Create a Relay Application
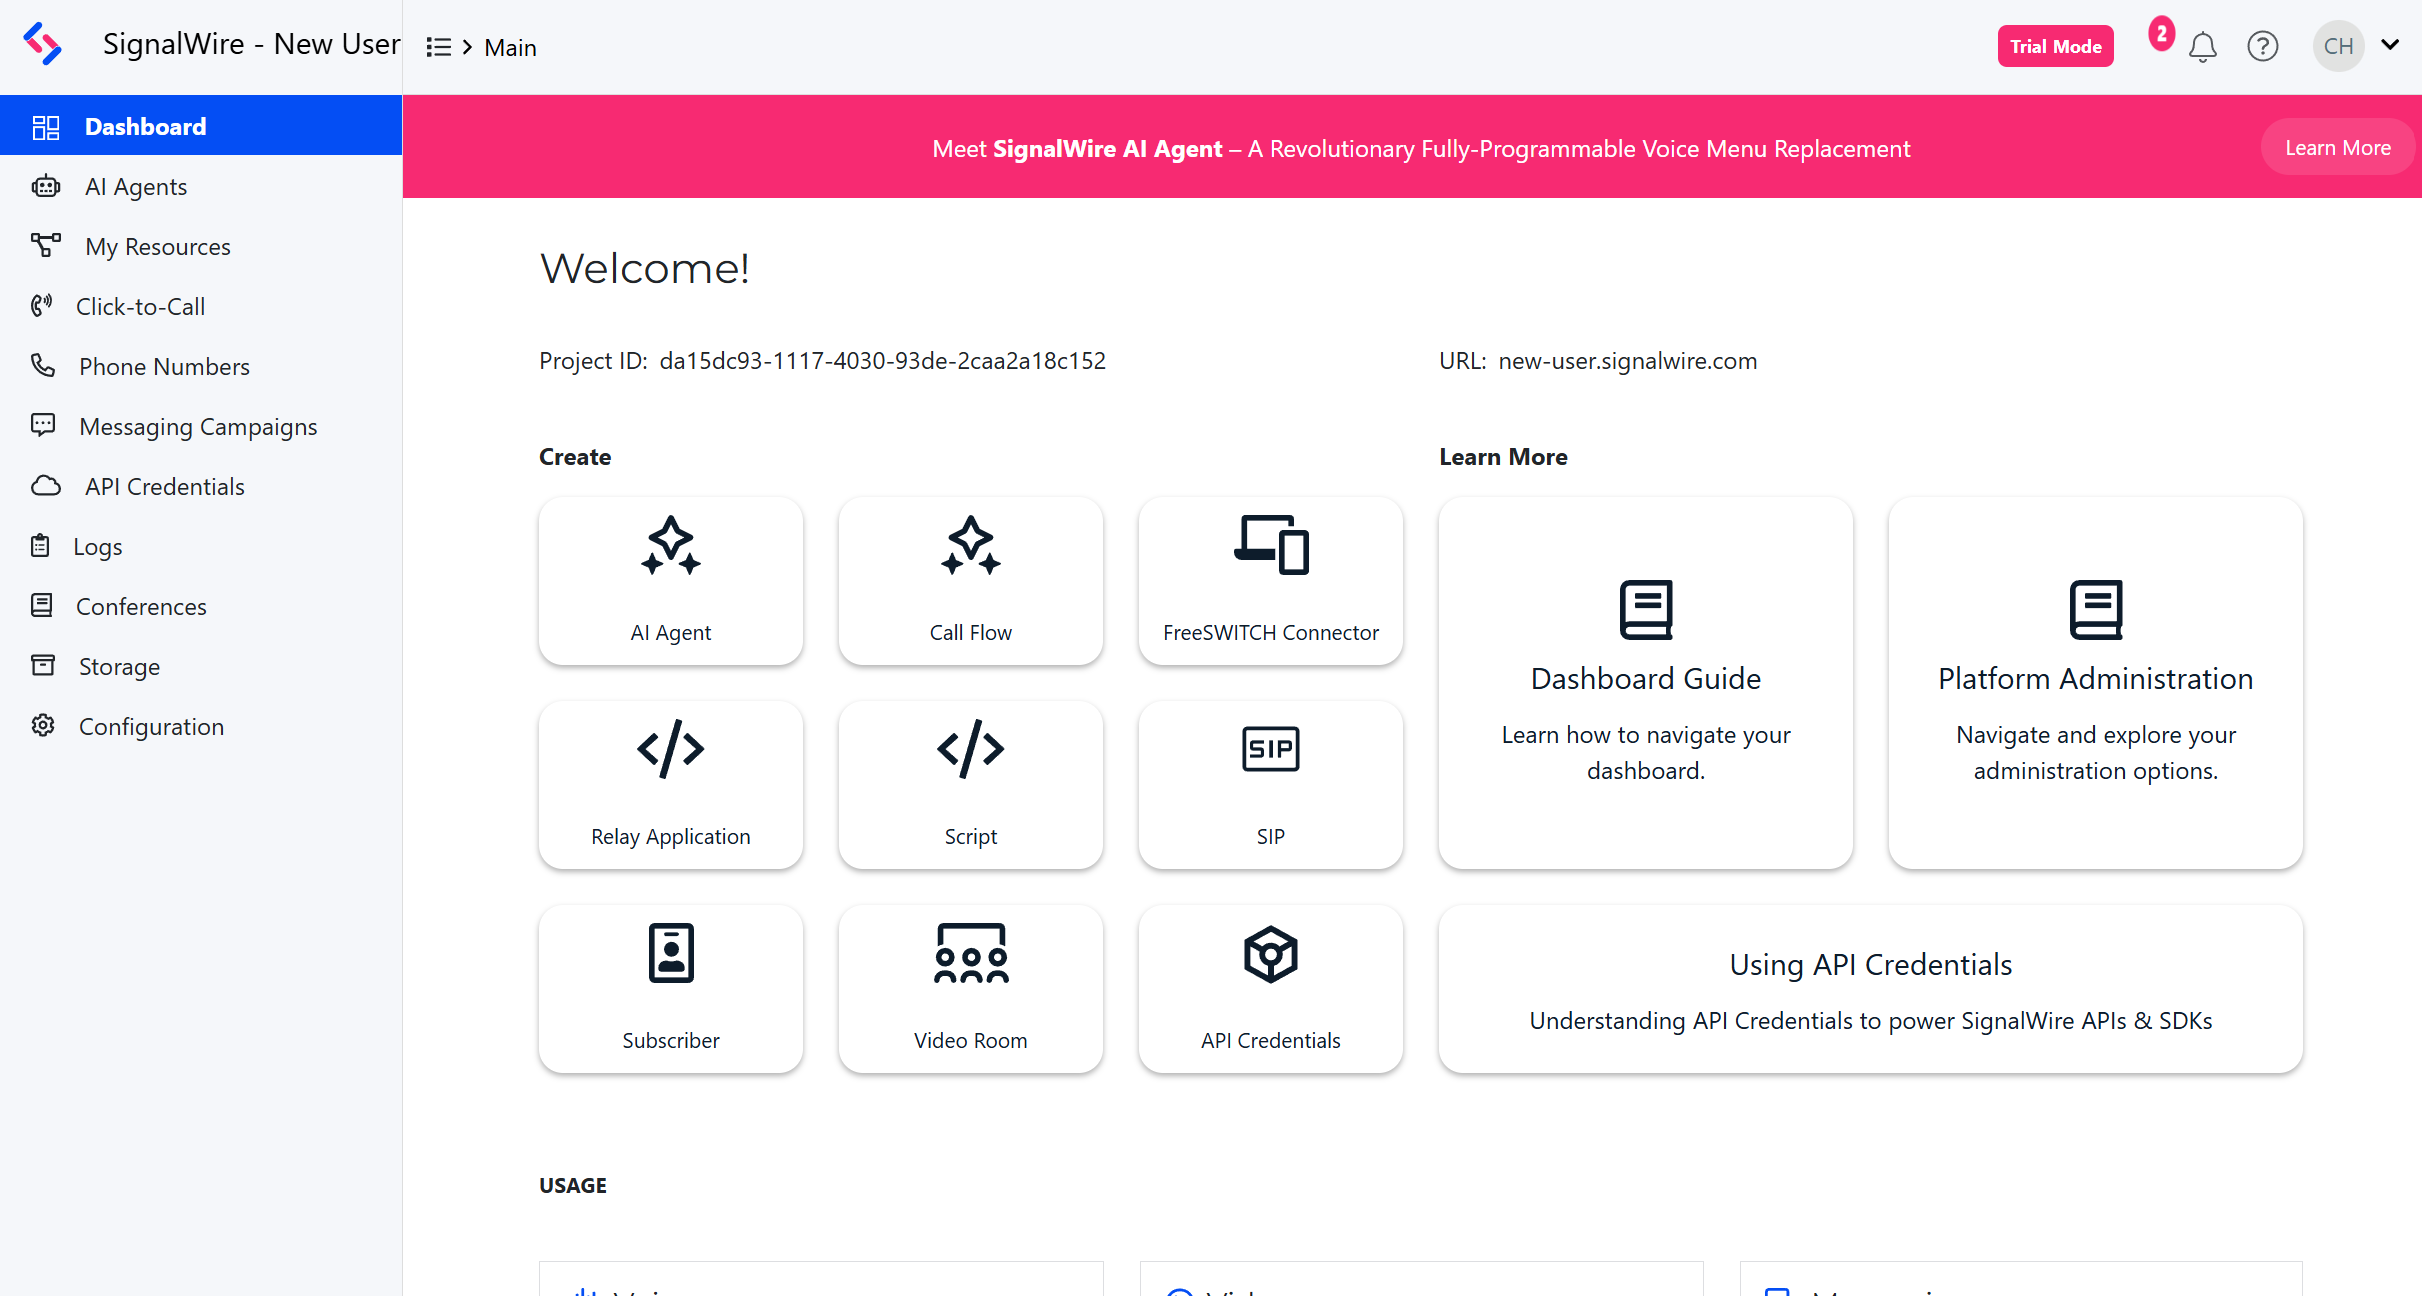2422x1296 pixels. 670,785
